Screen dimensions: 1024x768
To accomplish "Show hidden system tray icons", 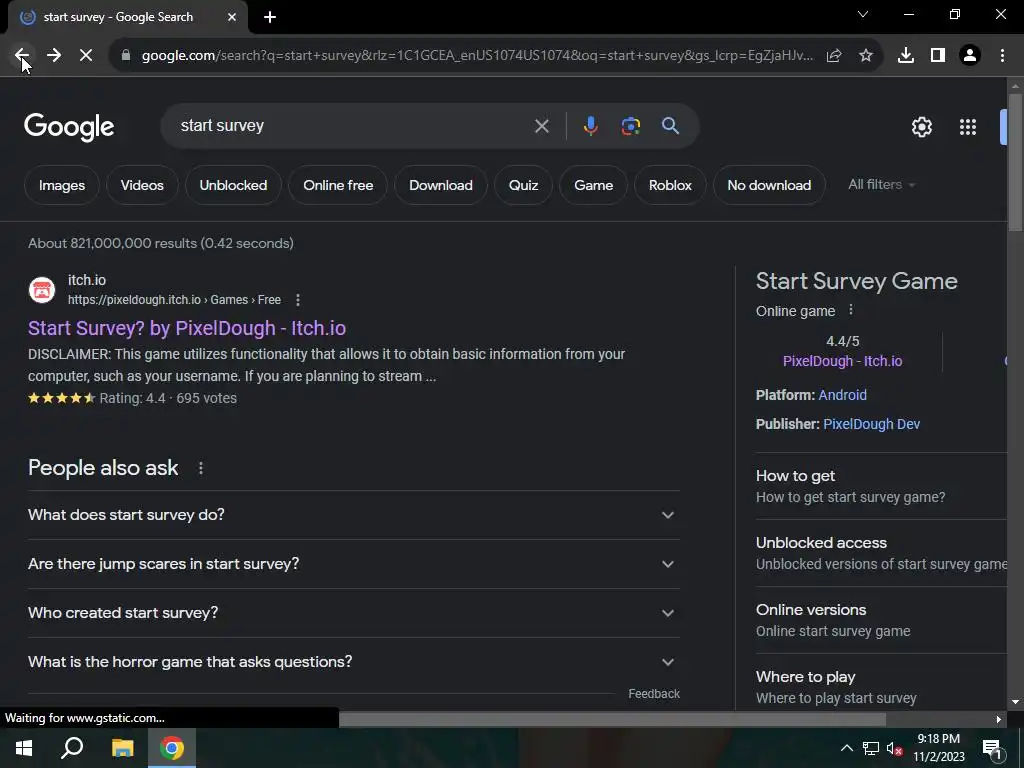I will pyautogui.click(x=846, y=748).
